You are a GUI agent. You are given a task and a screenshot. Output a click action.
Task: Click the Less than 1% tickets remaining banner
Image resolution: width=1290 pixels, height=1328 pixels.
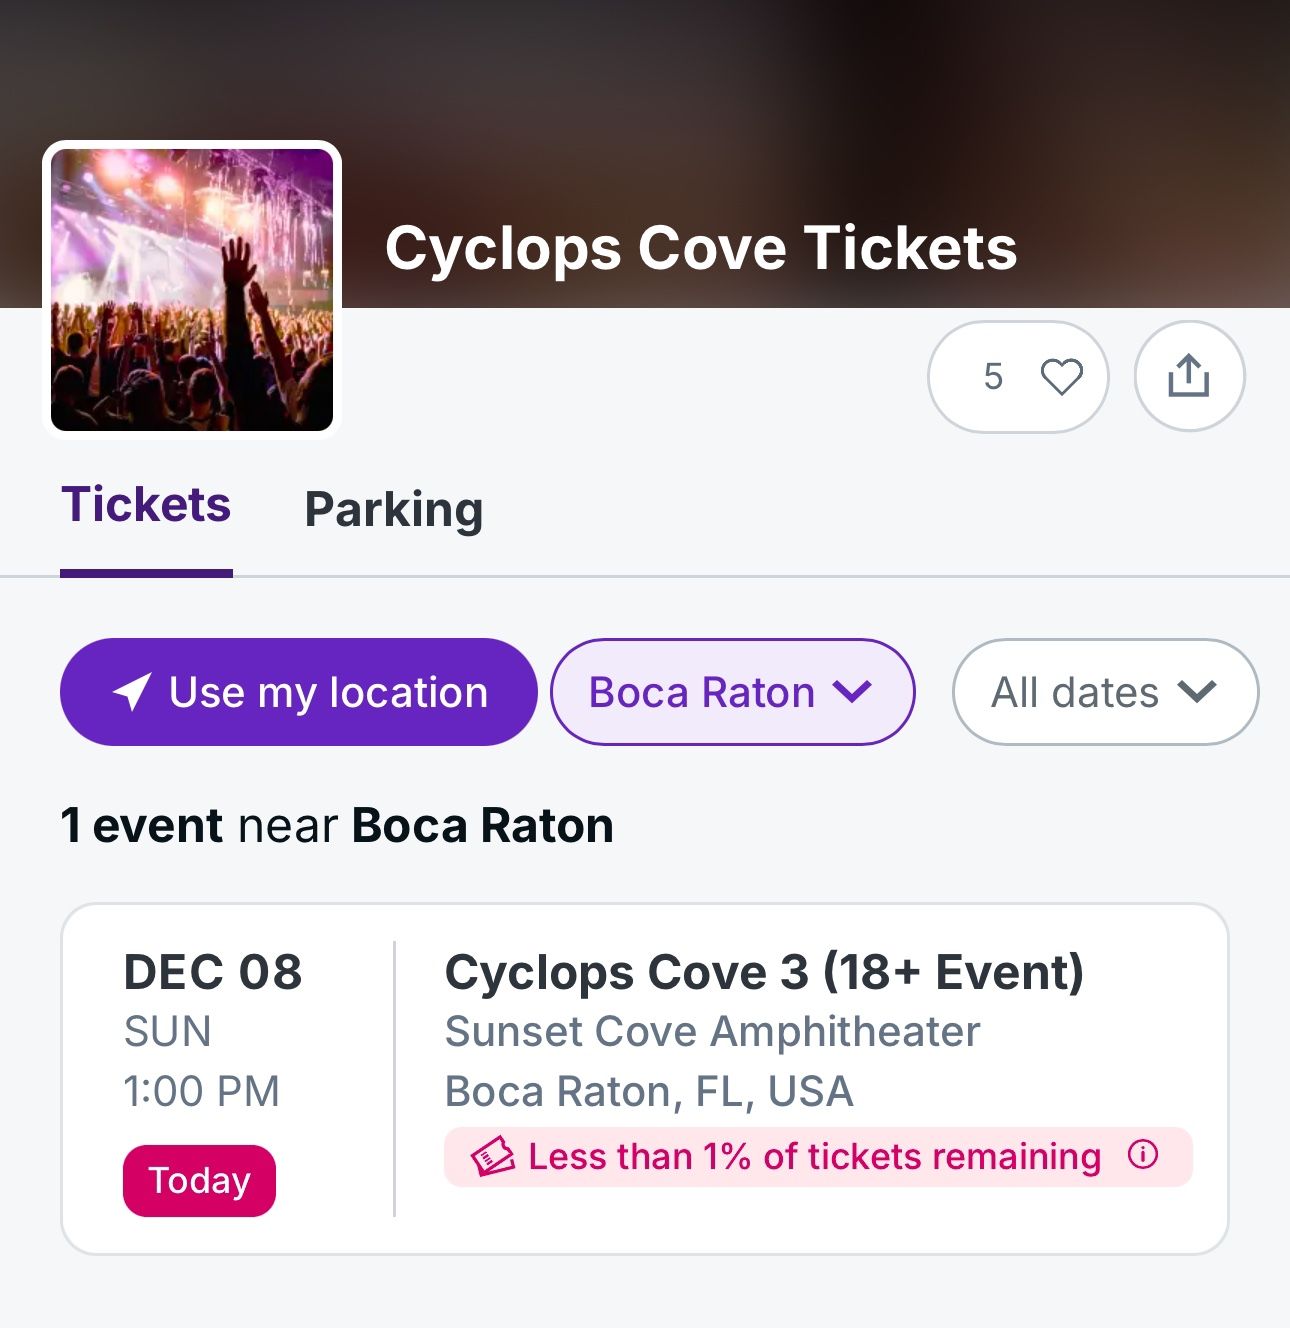[x=814, y=1157]
